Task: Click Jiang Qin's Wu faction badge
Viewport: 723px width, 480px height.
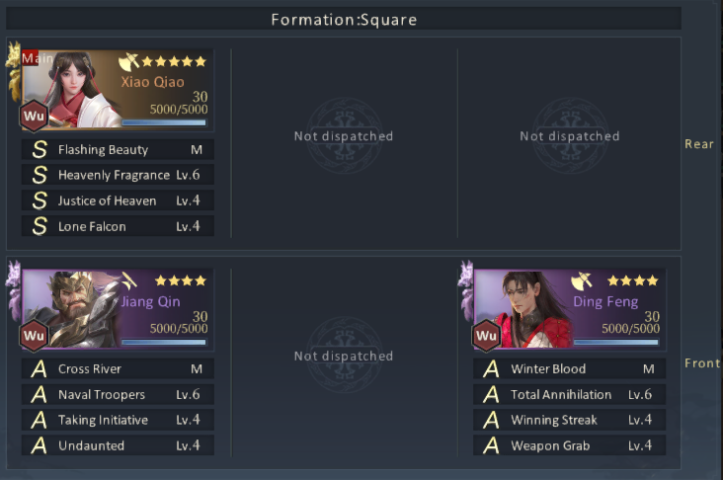Action: point(34,335)
